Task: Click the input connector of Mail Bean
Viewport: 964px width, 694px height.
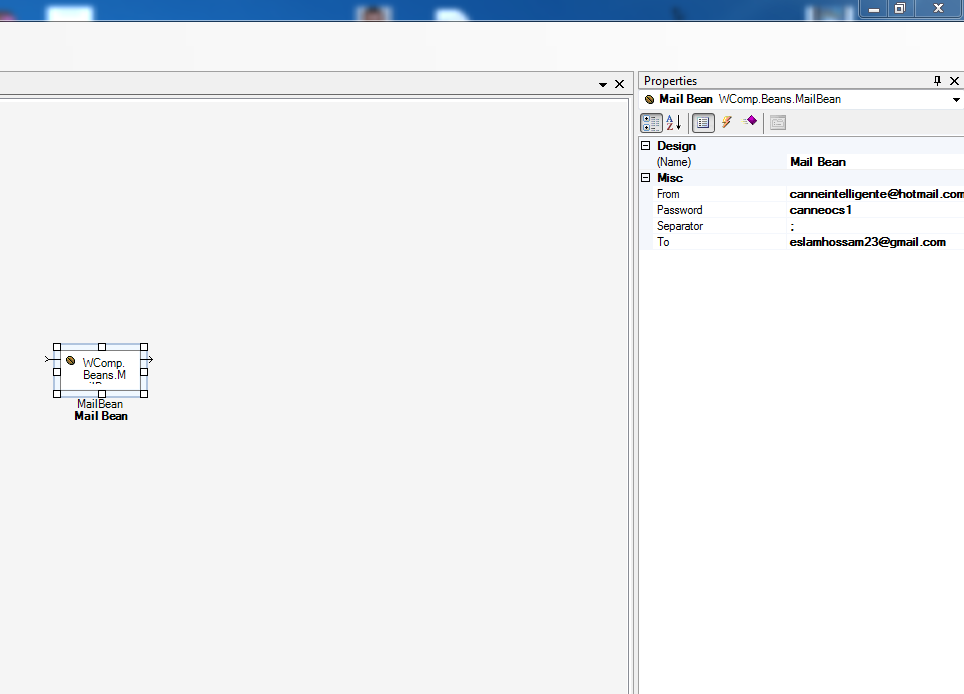Action: (x=49, y=359)
